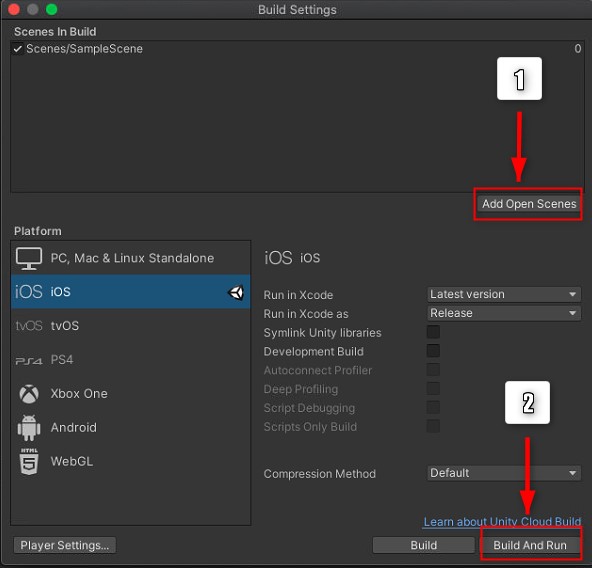Screen dimensions: 592x568
Task: Click scene build index number 0
Action: point(578,49)
